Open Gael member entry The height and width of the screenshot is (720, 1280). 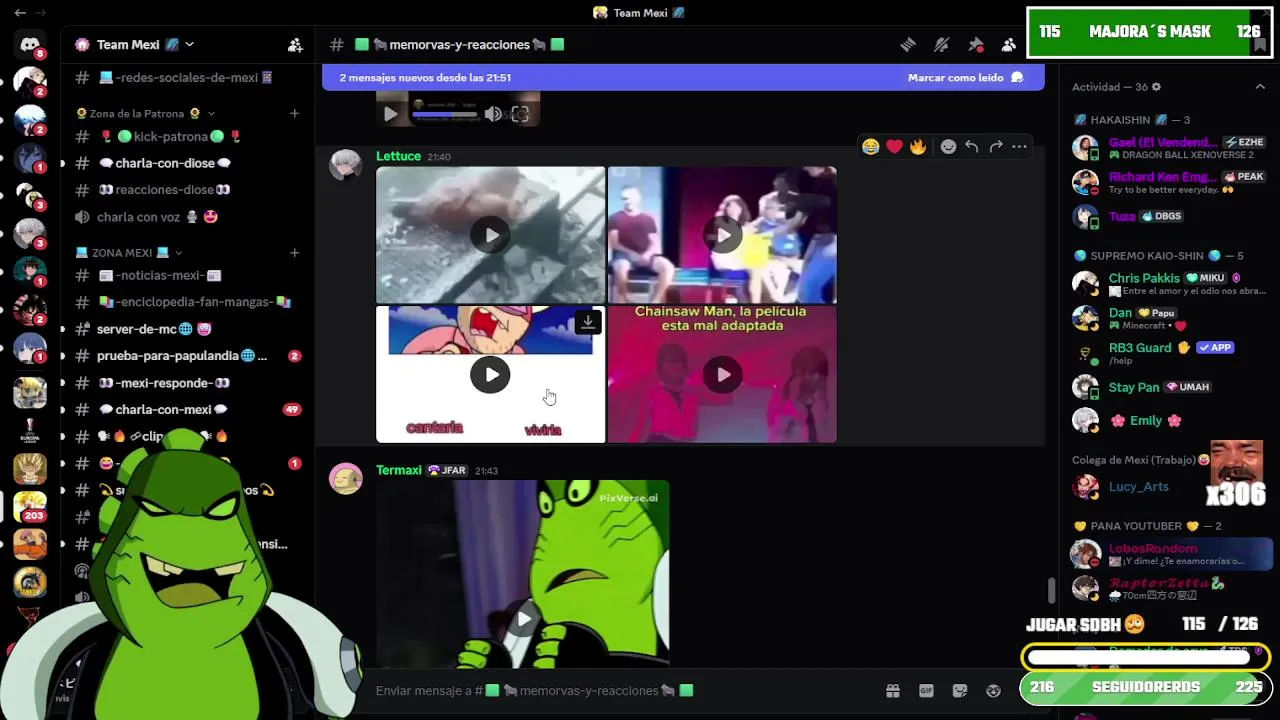click(x=1169, y=148)
